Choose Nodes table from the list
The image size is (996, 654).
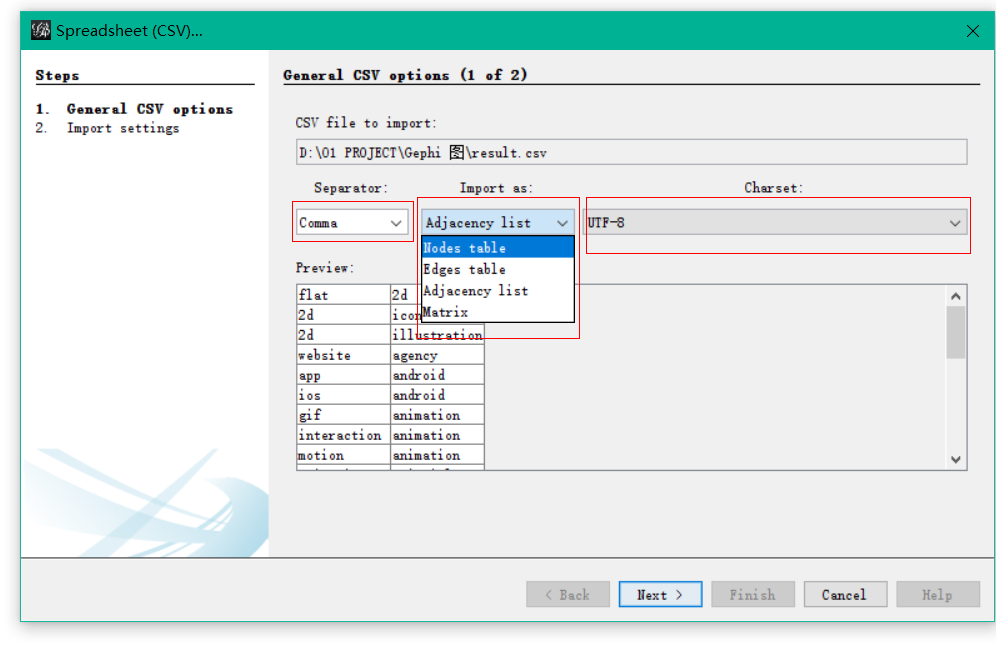point(498,248)
